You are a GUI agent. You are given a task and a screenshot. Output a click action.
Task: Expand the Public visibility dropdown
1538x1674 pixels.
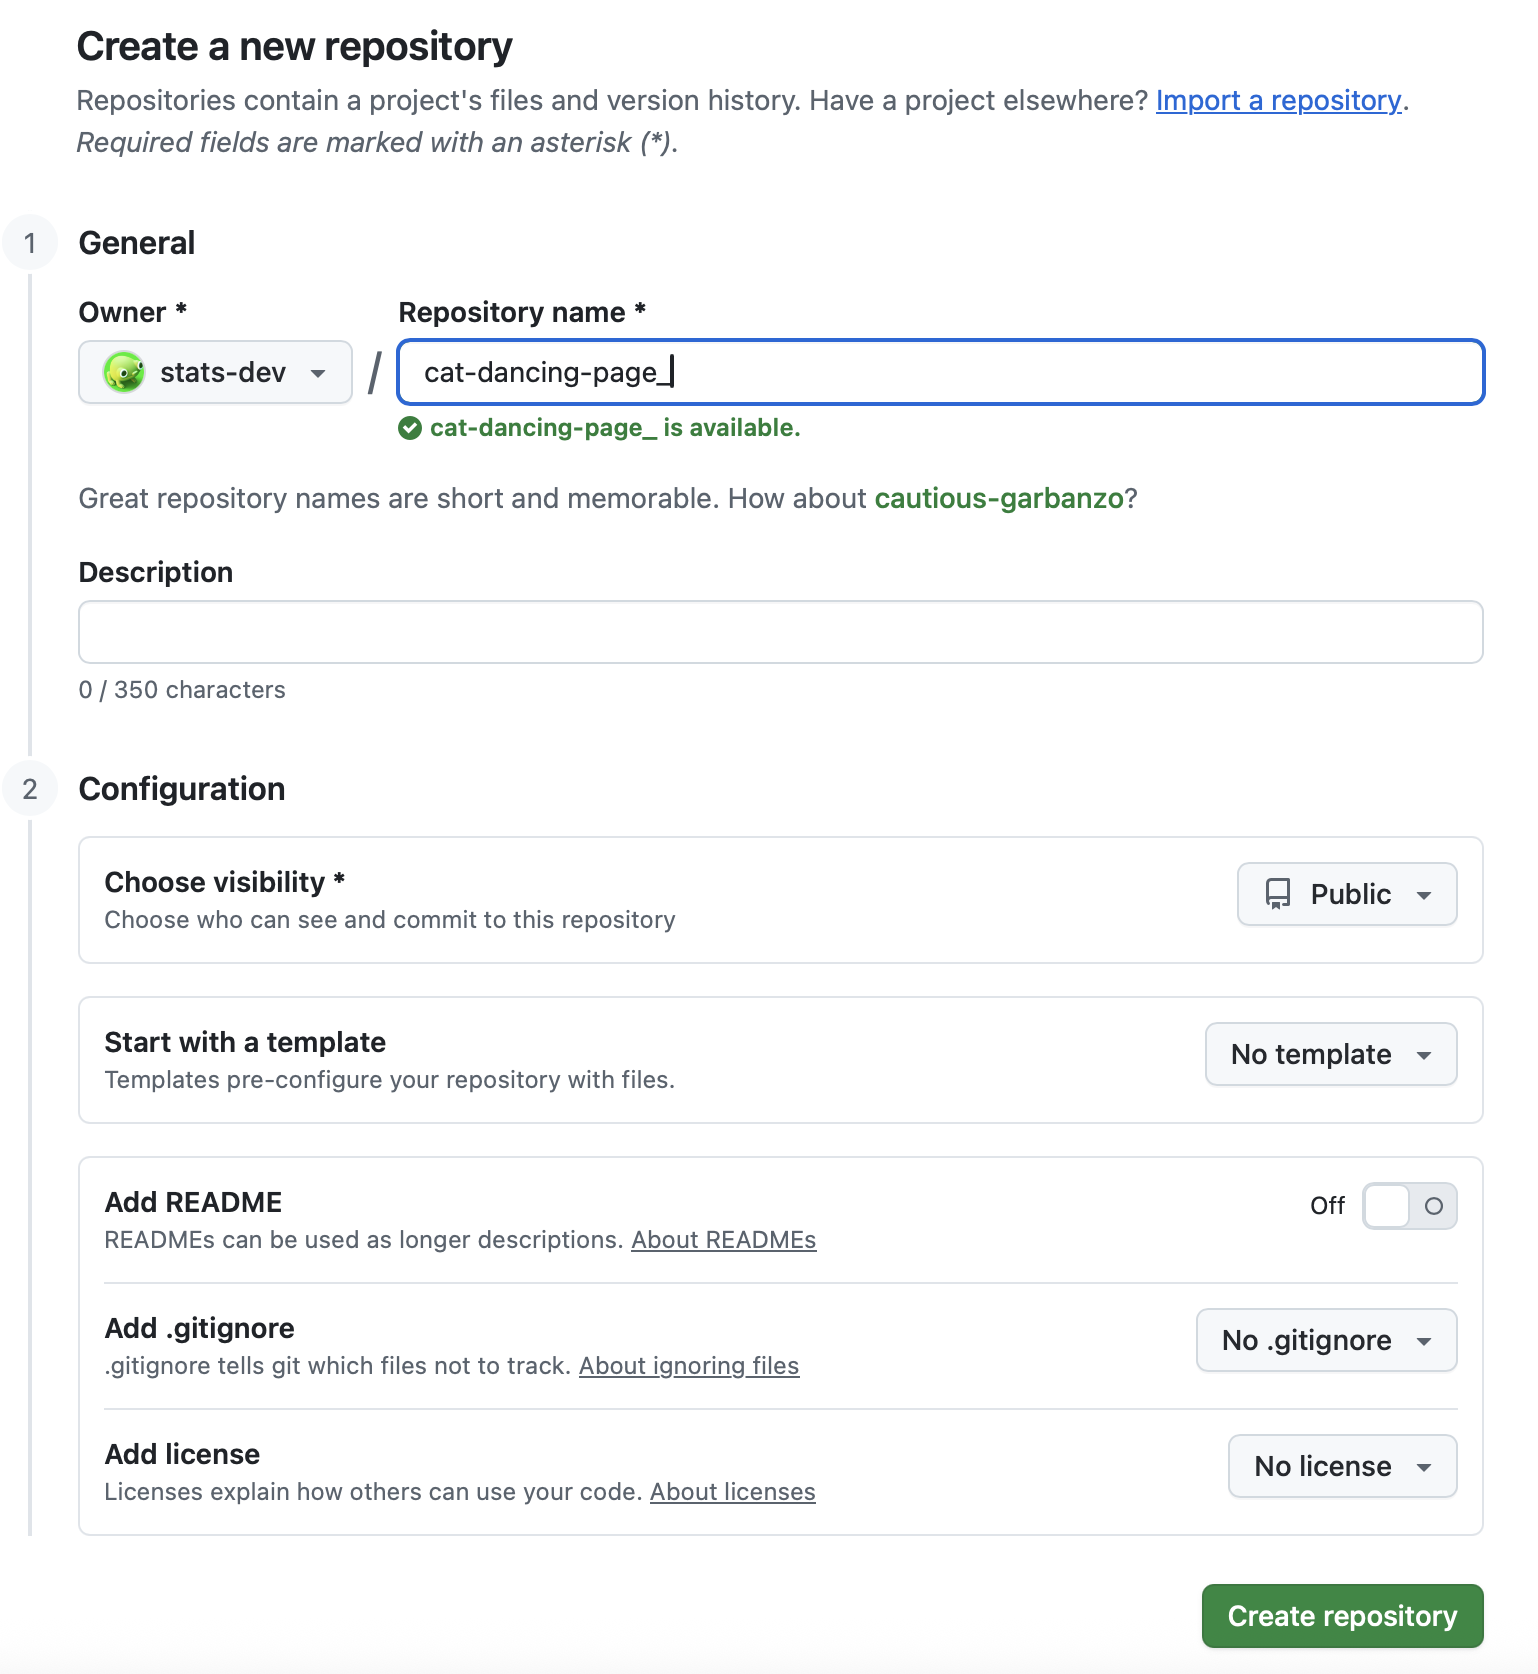[1346, 894]
